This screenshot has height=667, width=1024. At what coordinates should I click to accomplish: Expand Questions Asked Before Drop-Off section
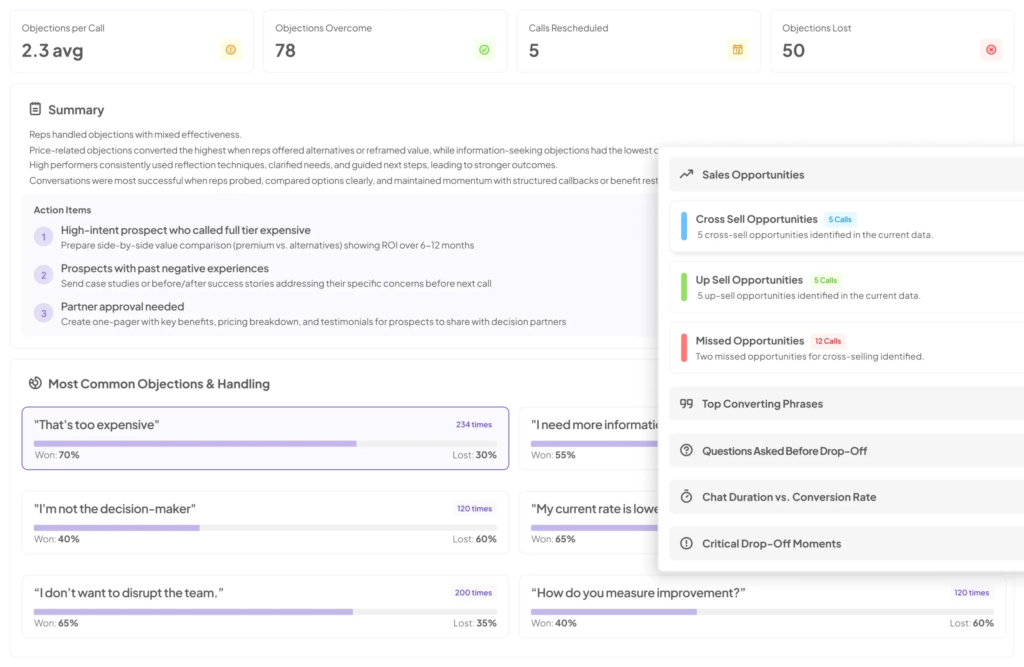[x=846, y=451]
